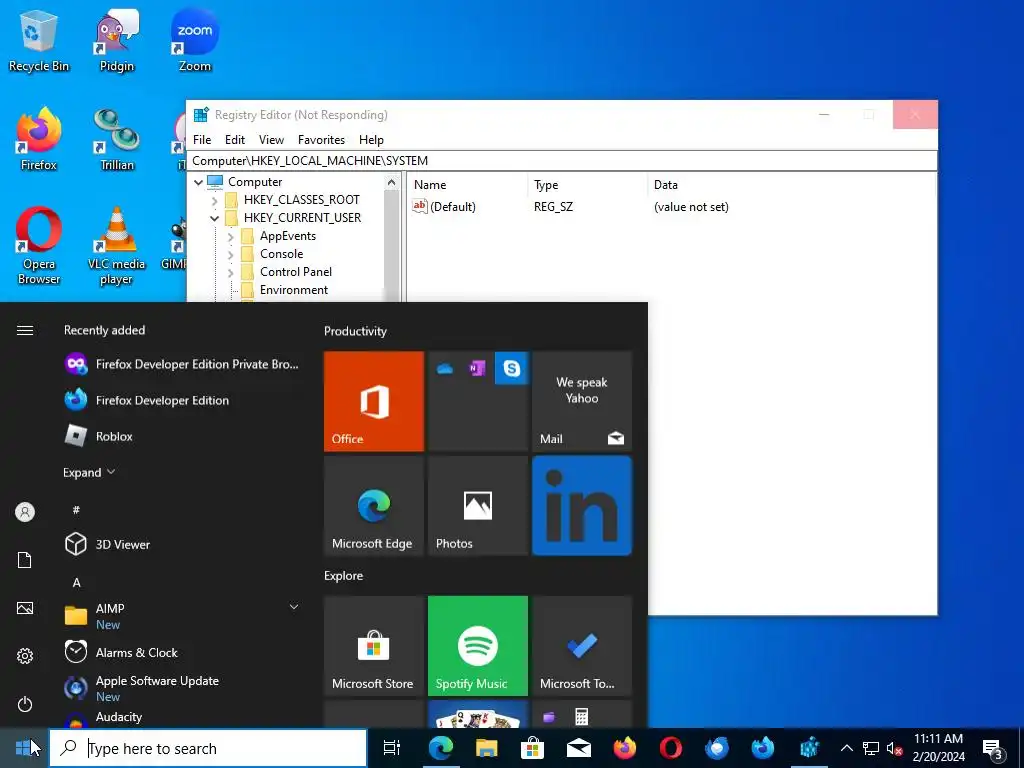
Task: Select the Environment registry key
Action: [294, 290]
